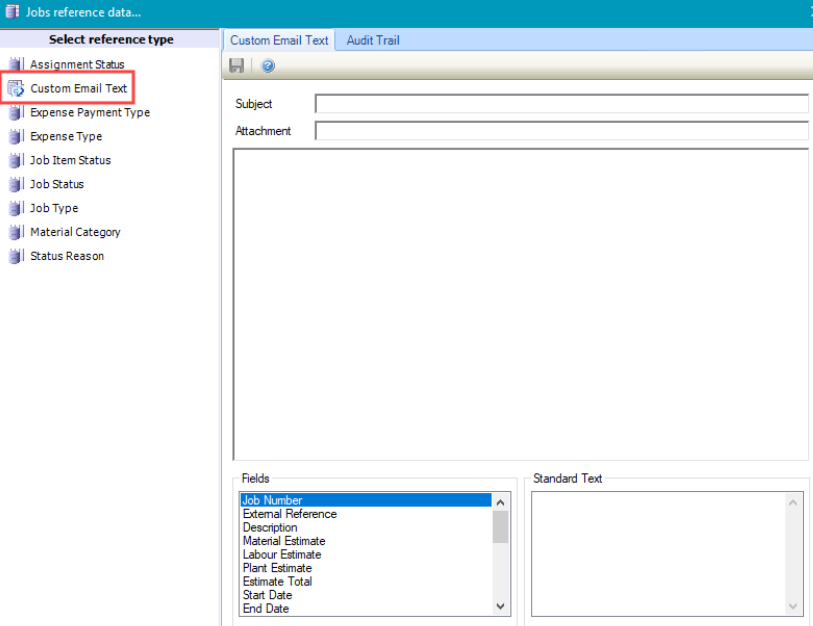The height and width of the screenshot is (626, 813).
Task: Click the Job Item Status icon
Action: (16, 161)
